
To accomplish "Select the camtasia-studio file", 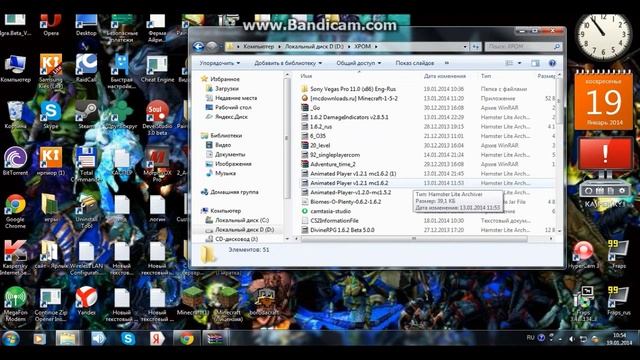I will tap(330, 211).
